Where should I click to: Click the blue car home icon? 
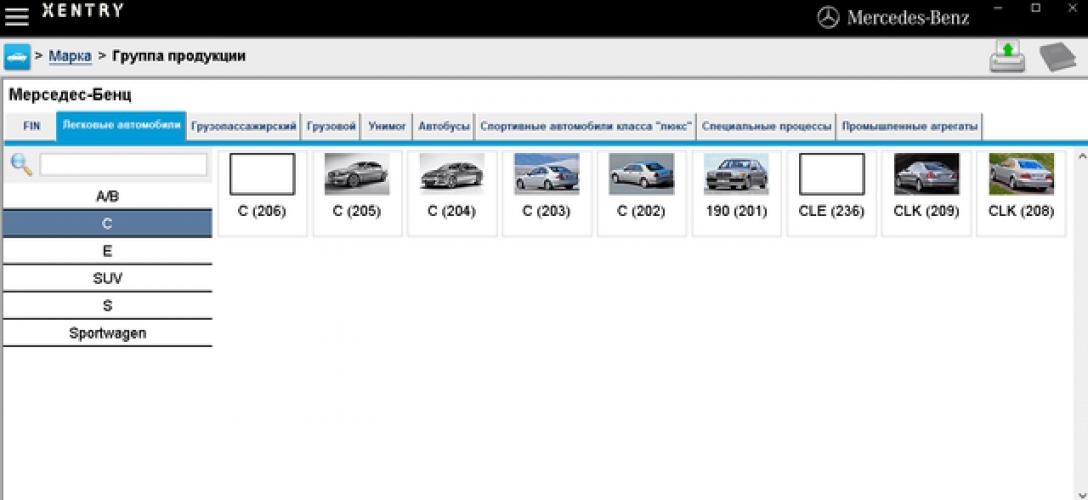coord(17,56)
